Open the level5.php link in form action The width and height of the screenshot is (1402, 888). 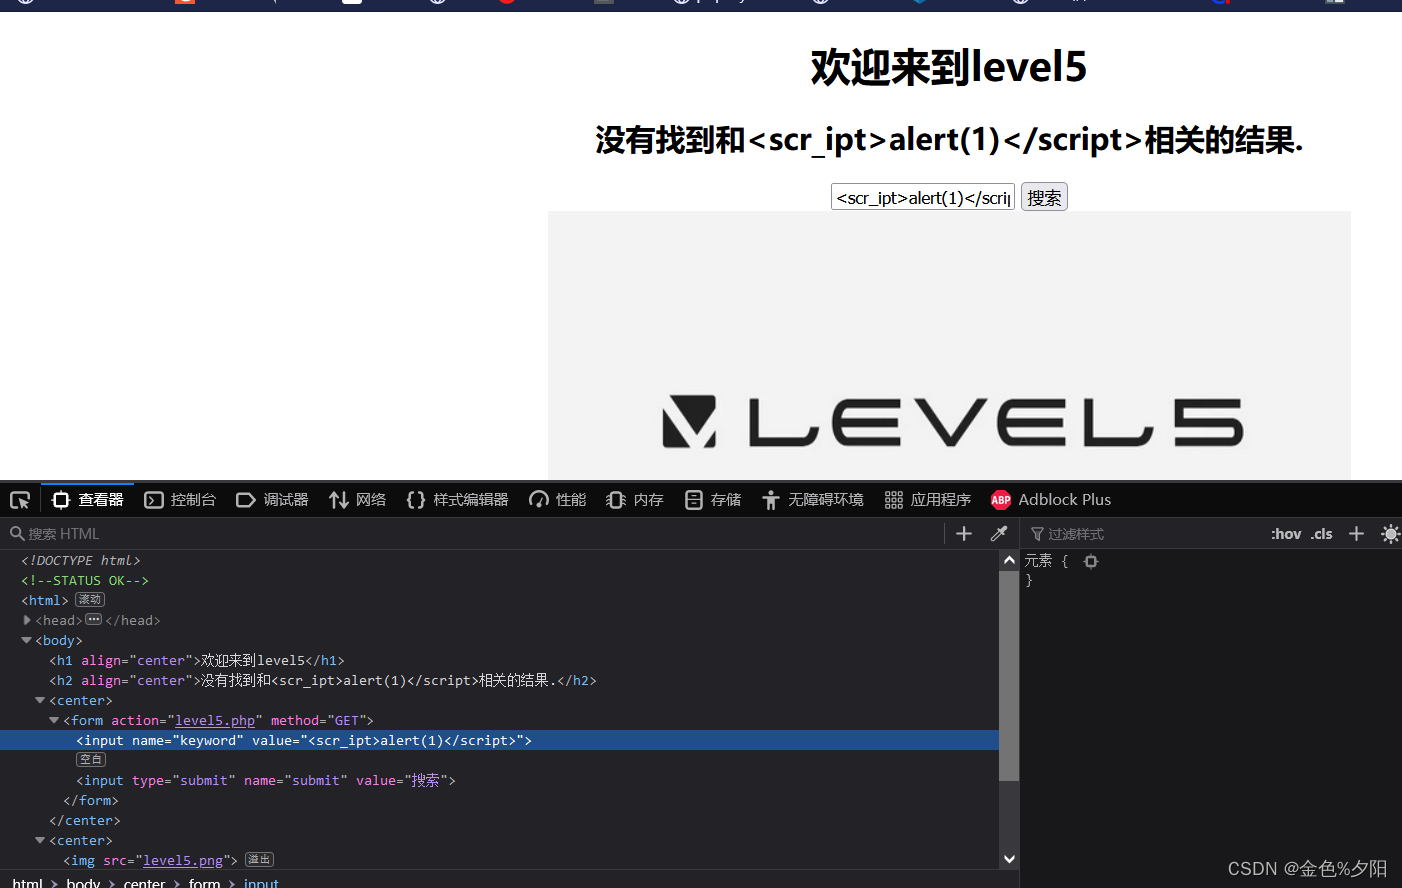(215, 721)
